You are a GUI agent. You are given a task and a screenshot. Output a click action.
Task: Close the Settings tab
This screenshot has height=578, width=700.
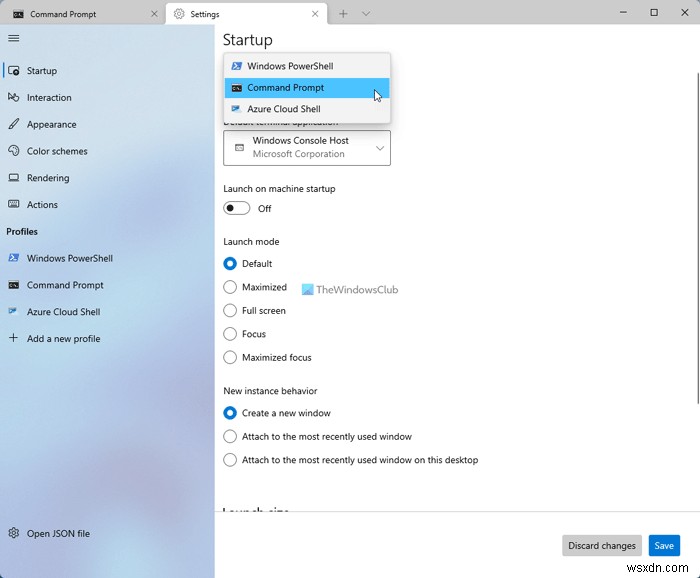click(x=315, y=14)
